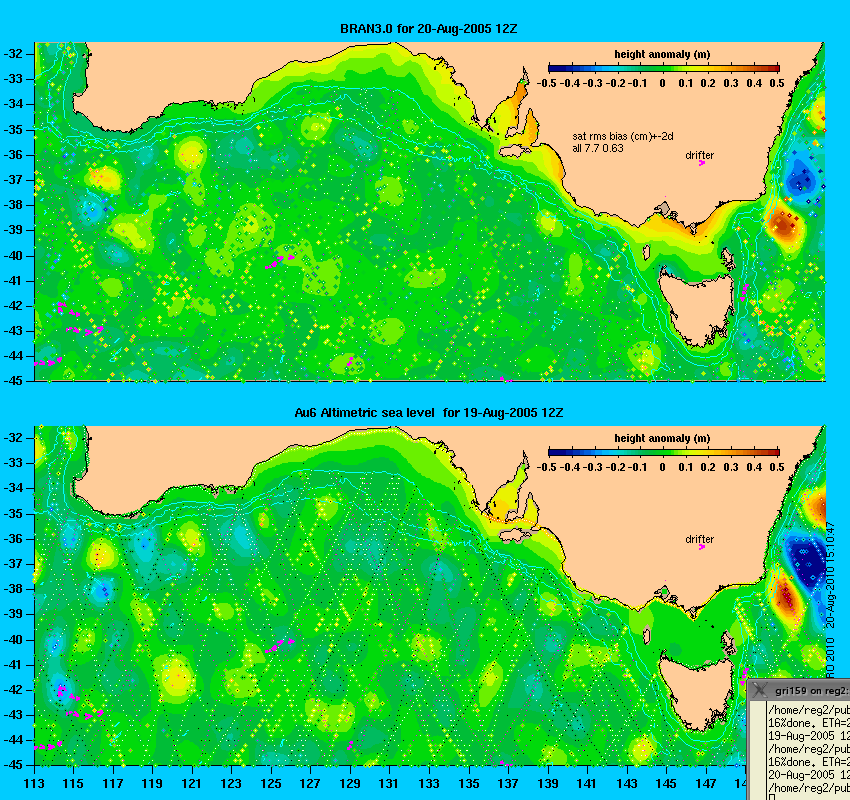
Task: Click the 'all 7.7 0.63' statistics text
Action: [598, 149]
